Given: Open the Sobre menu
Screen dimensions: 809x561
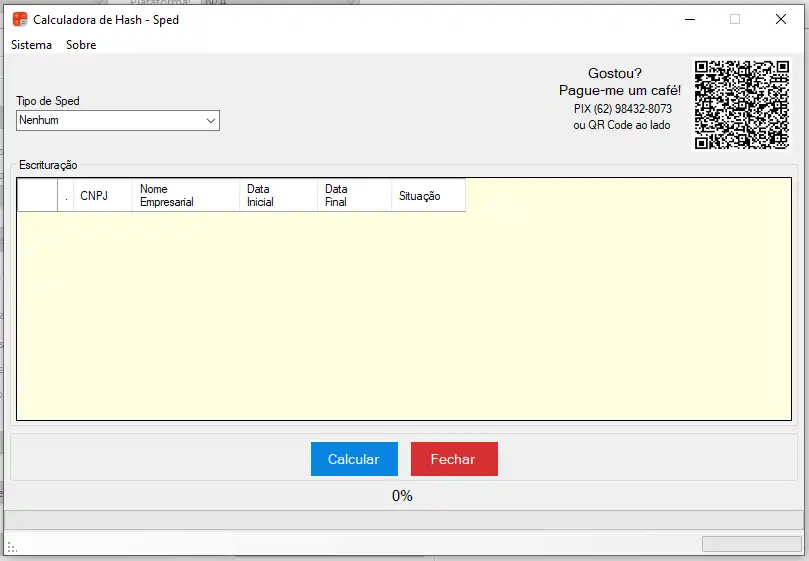Looking at the screenshot, I should [x=81, y=45].
